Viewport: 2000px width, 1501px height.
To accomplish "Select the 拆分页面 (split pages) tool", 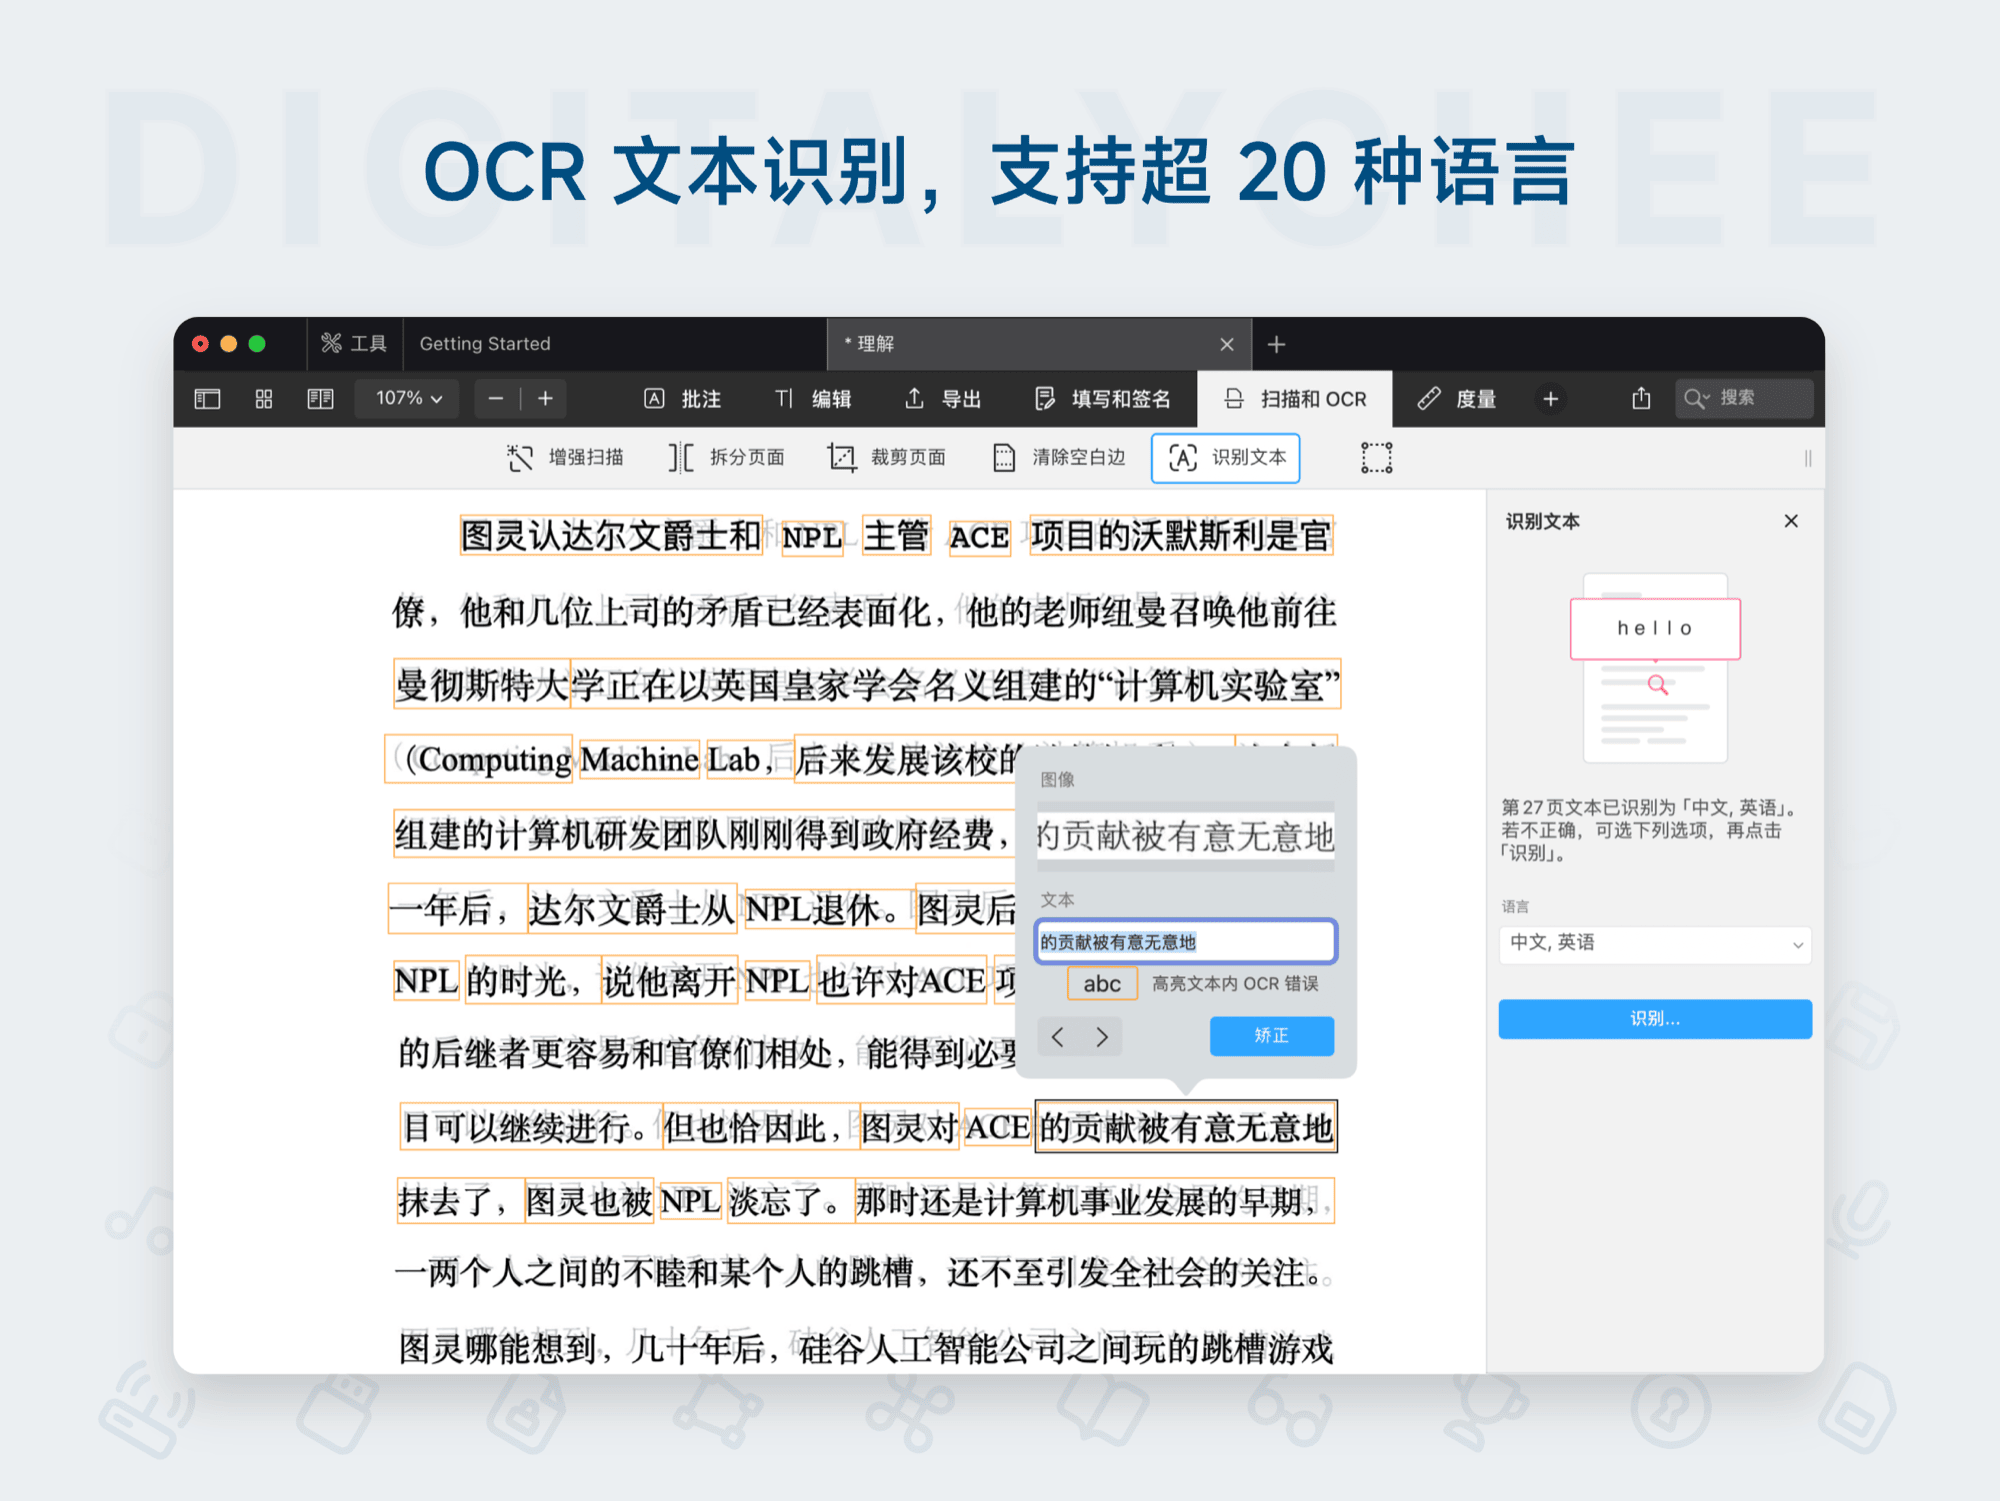I will click(726, 457).
